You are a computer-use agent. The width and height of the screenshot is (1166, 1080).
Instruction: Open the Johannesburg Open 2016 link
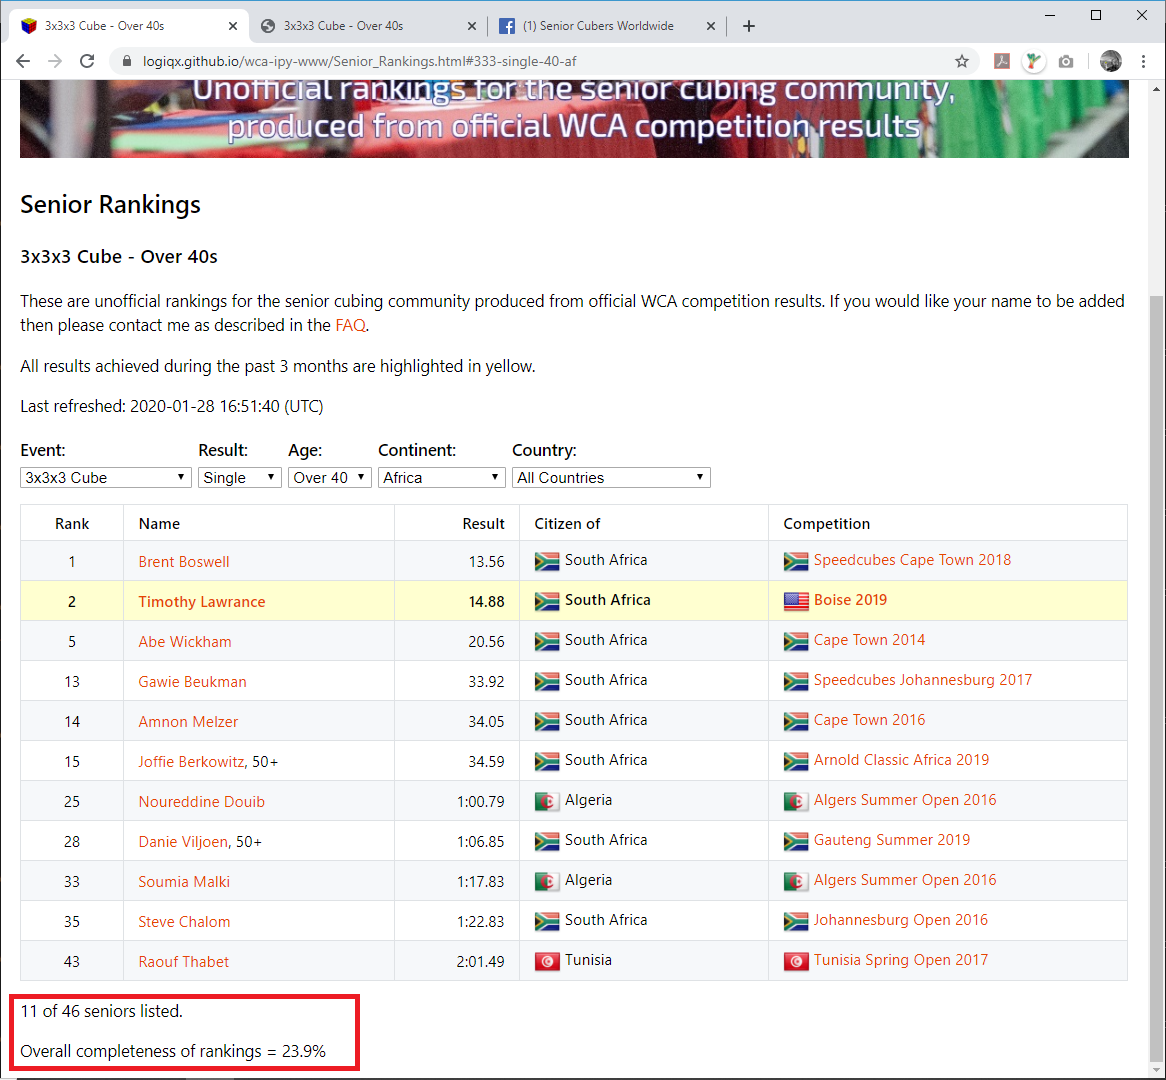tap(901, 919)
